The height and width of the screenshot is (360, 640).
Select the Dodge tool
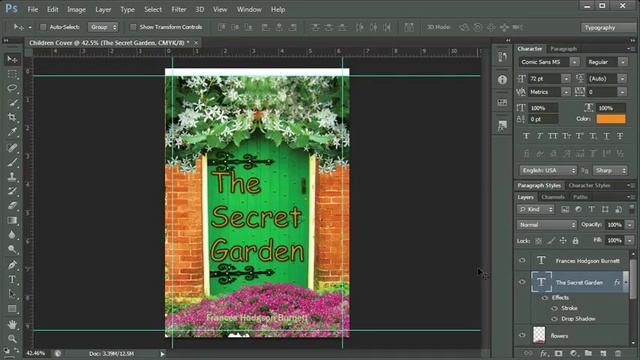[12, 249]
